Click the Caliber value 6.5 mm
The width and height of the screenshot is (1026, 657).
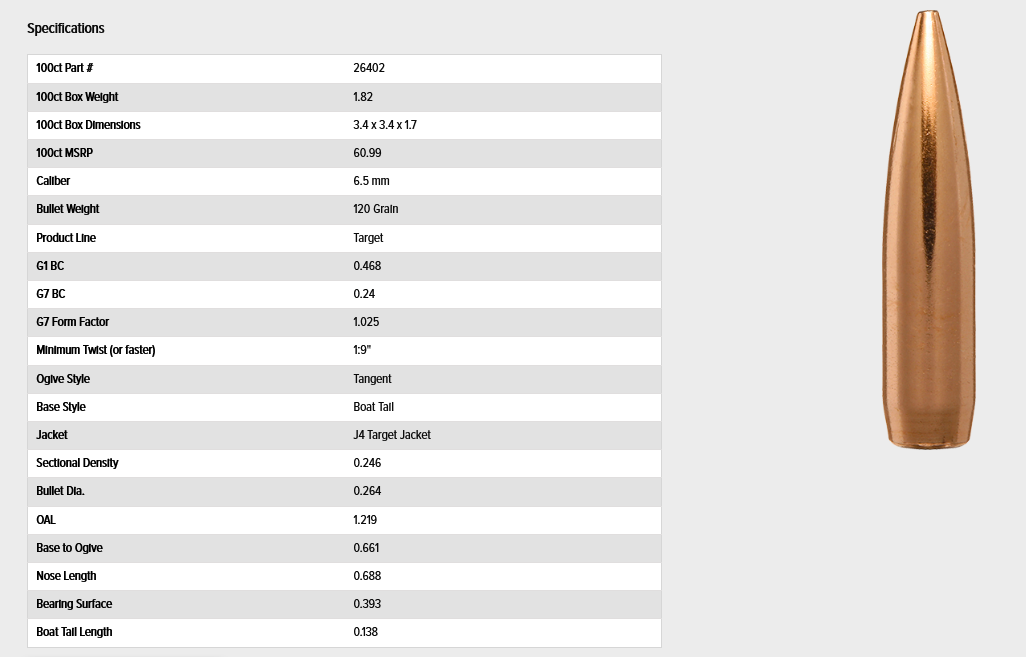[x=371, y=181]
